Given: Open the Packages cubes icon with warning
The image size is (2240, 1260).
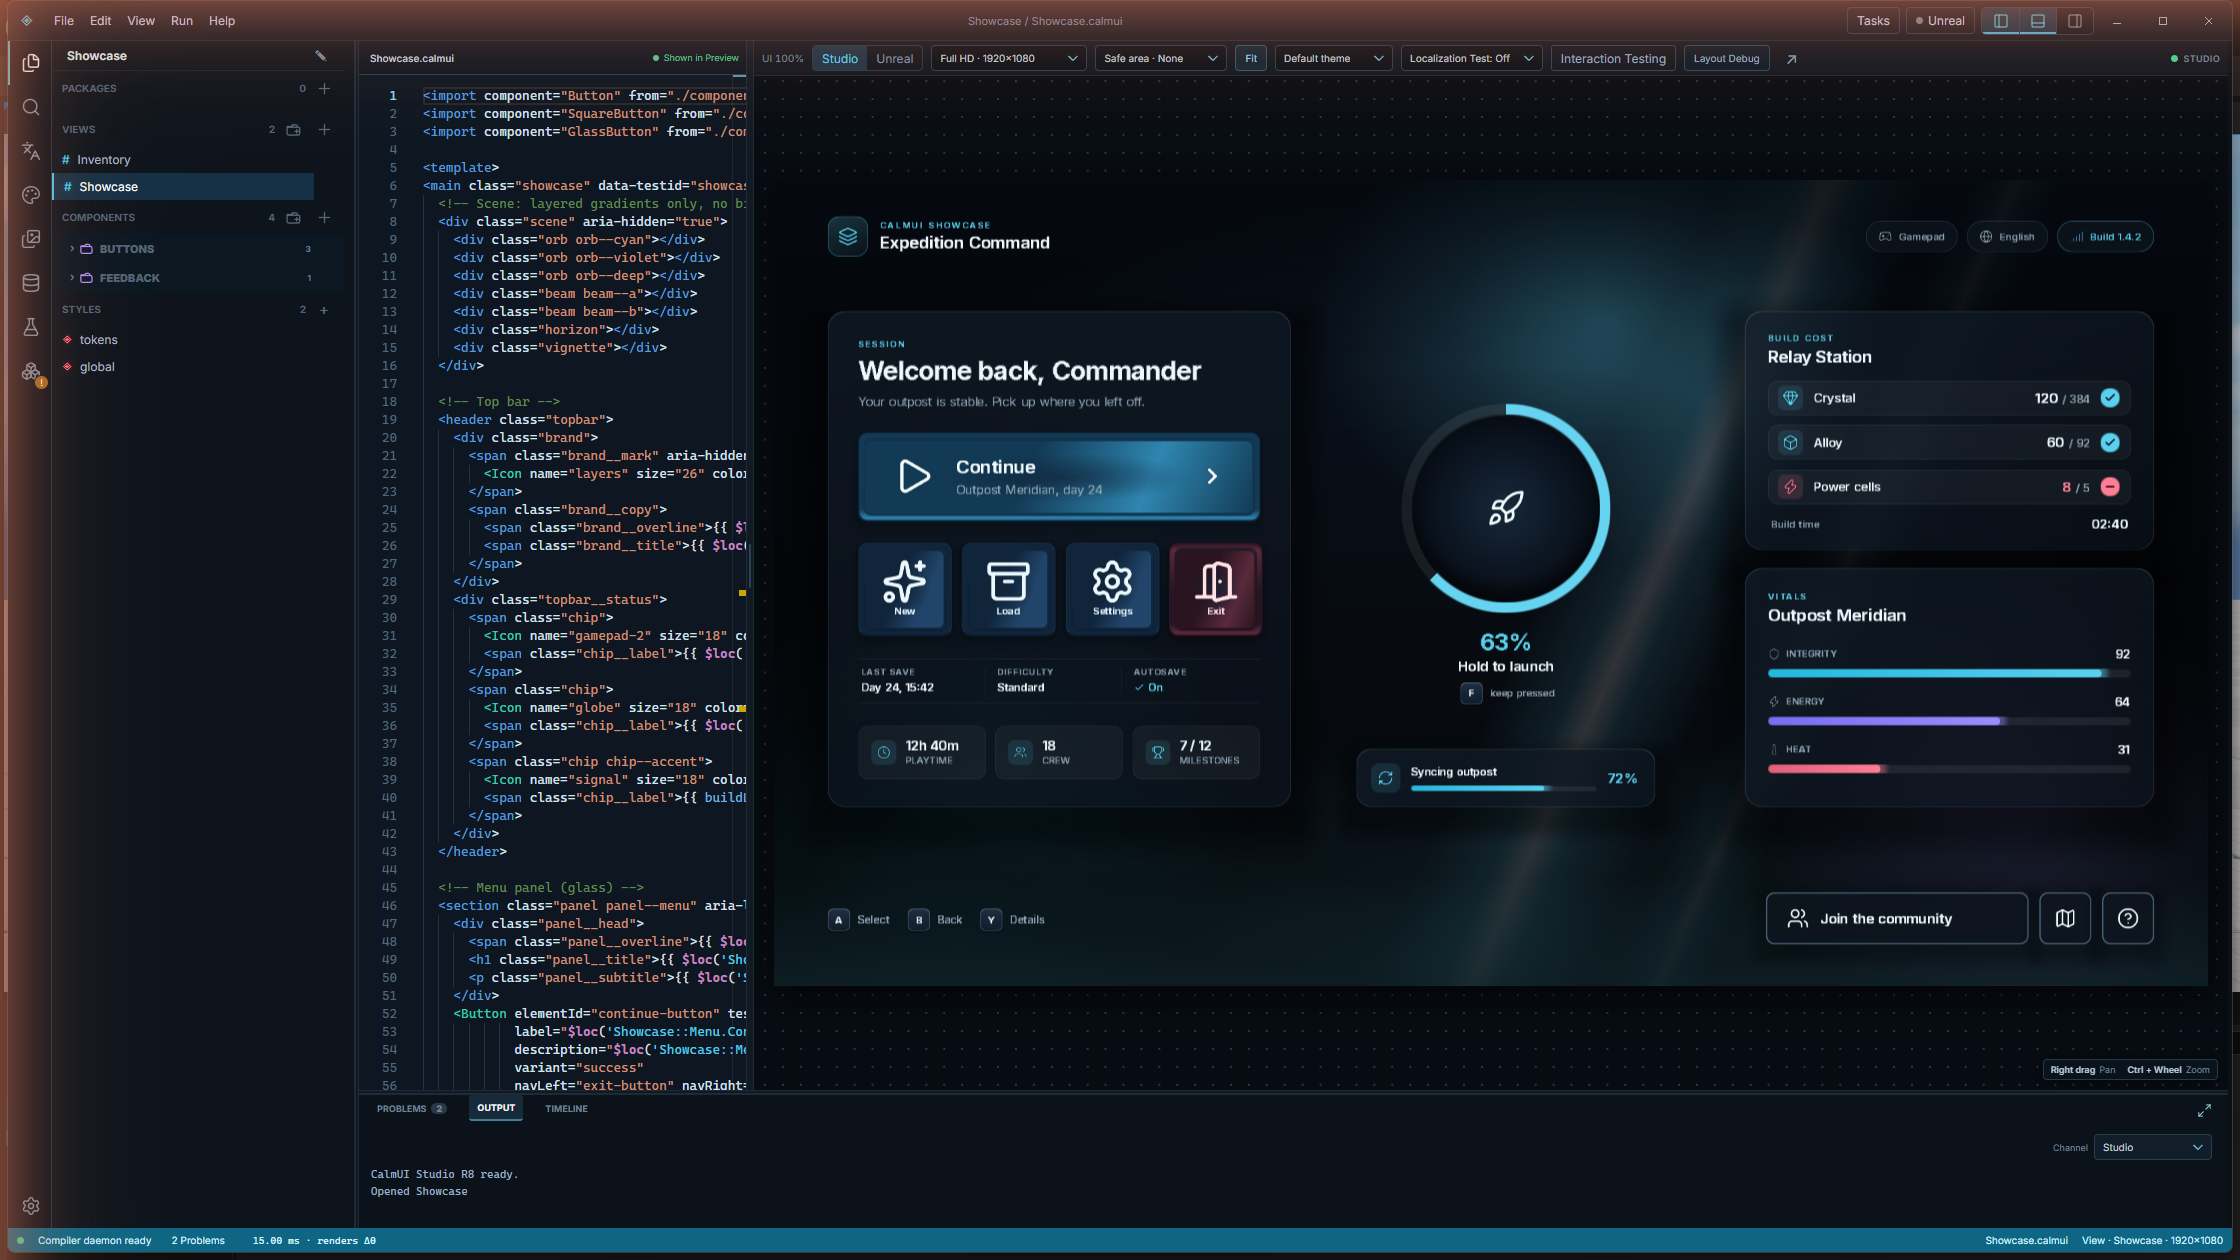Looking at the screenshot, I should (x=31, y=372).
